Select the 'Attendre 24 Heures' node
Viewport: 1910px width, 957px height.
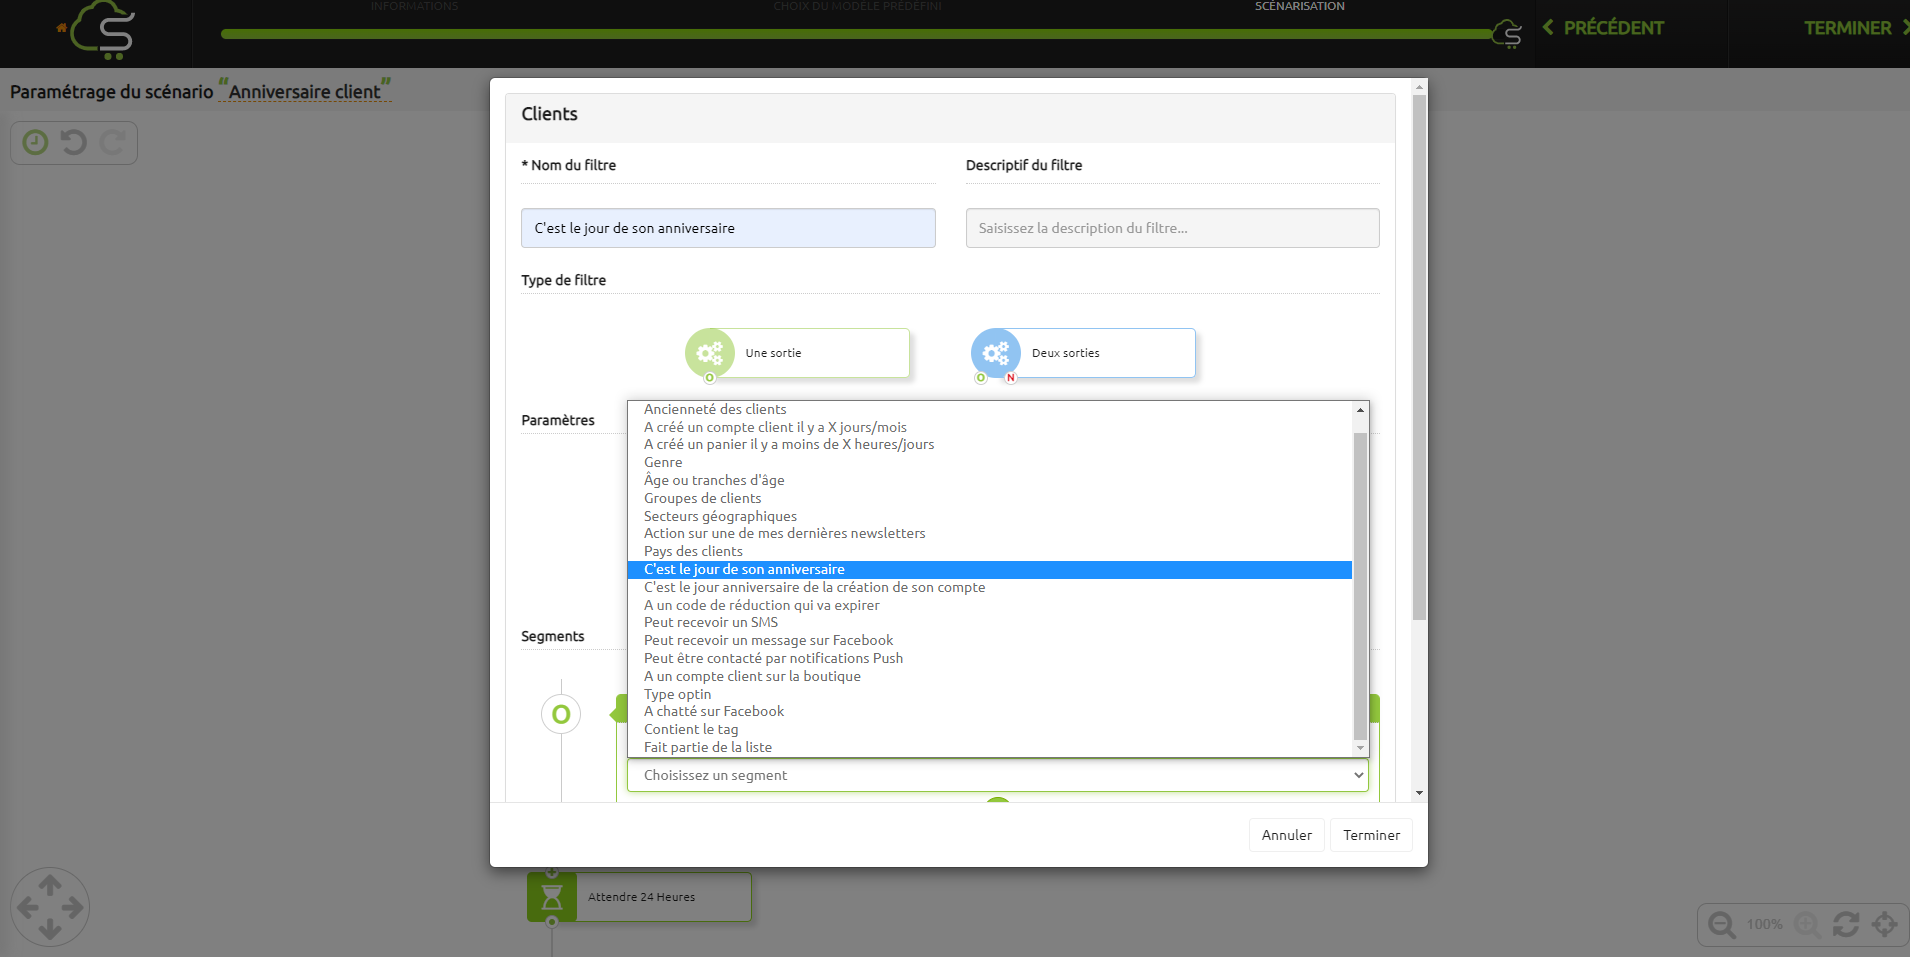[639, 897]
